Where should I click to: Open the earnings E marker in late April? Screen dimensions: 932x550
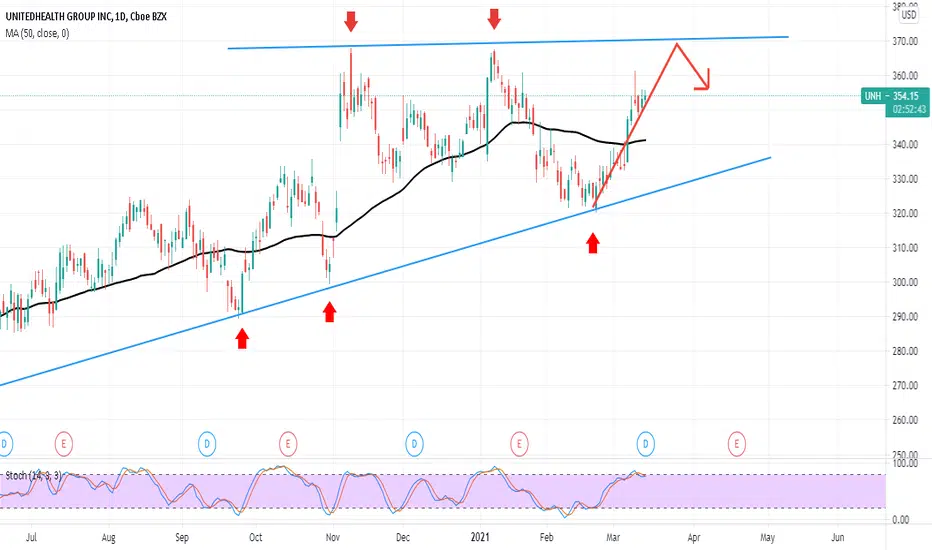click(736, 444)
